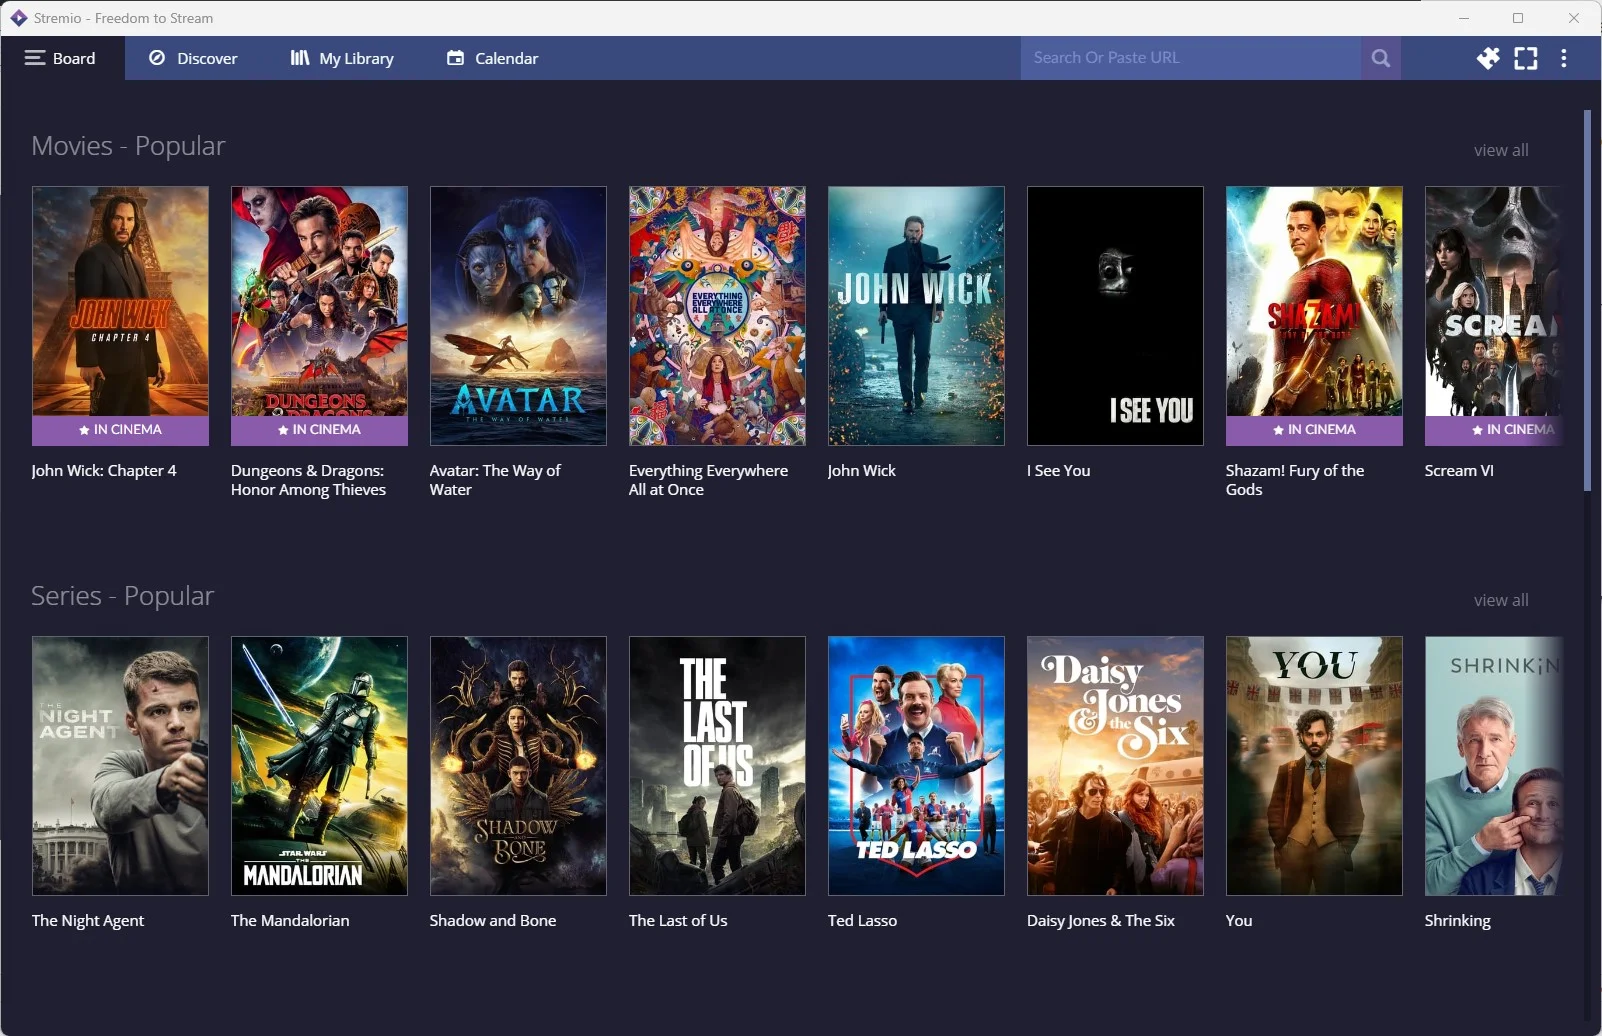1602x1036 pixels.
Task: Select the You series poster
Action: pyautogui.click(x=1314, y=765)
